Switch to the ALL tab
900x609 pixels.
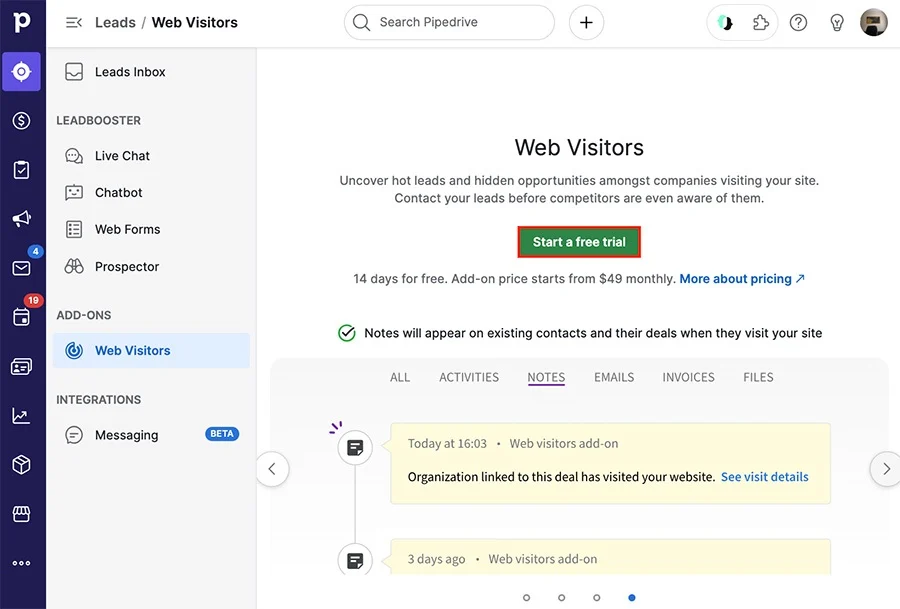pos(400,377)
